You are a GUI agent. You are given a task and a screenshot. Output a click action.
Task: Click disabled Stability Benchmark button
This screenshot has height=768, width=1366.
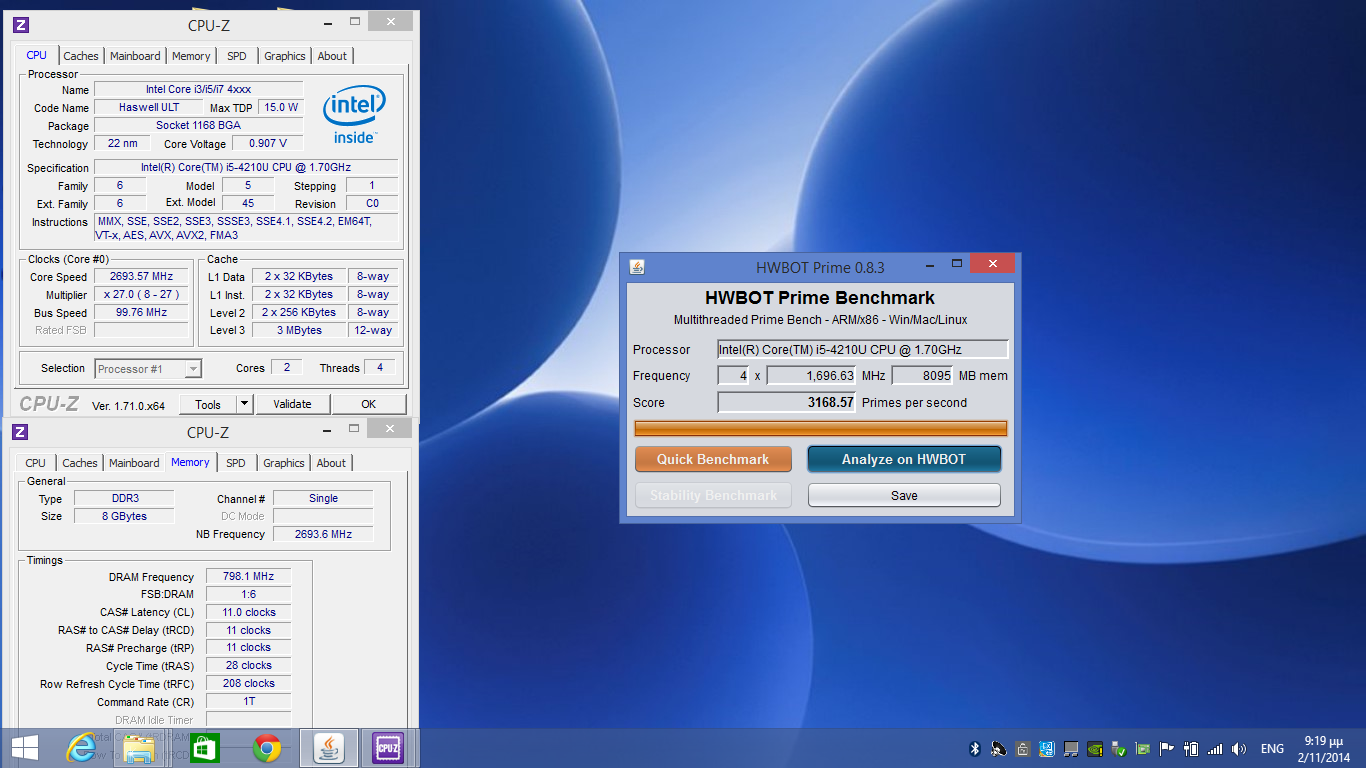pyautogui.click(x=713, y=495)
